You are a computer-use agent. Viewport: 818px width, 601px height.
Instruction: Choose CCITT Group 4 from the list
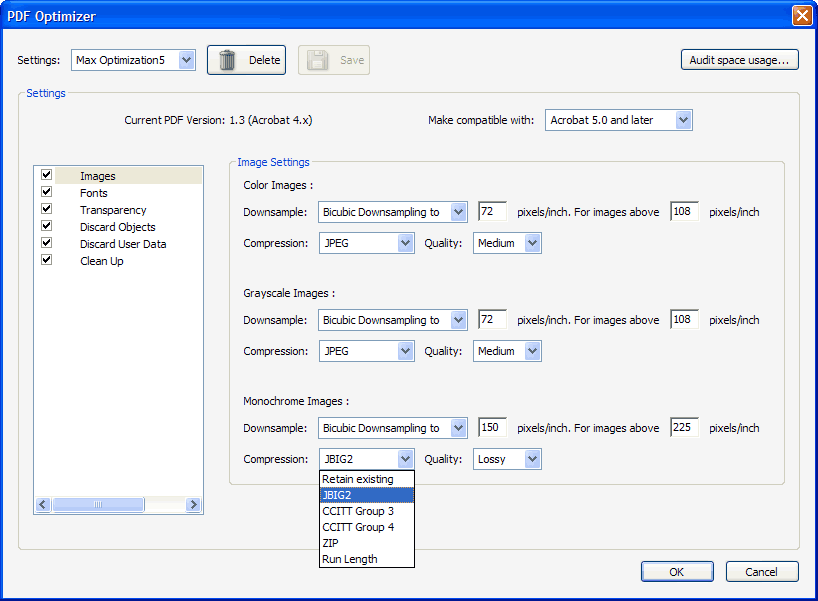coord(358,527)
